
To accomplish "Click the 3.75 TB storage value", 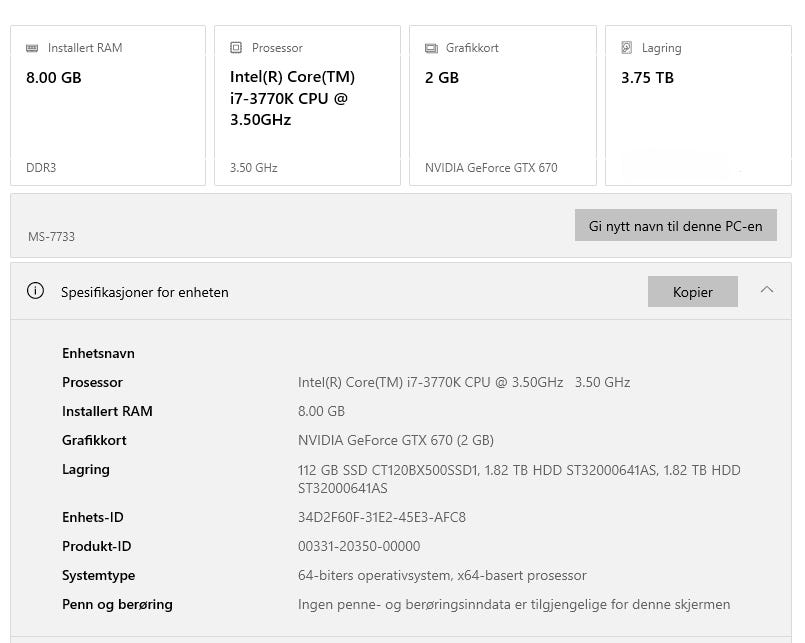I will point(647,78).
